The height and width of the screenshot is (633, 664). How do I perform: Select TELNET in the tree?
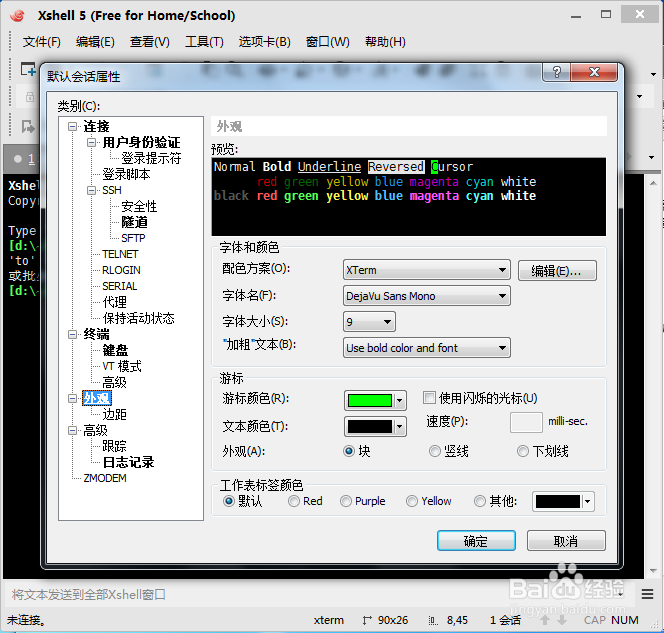[120, 254]
